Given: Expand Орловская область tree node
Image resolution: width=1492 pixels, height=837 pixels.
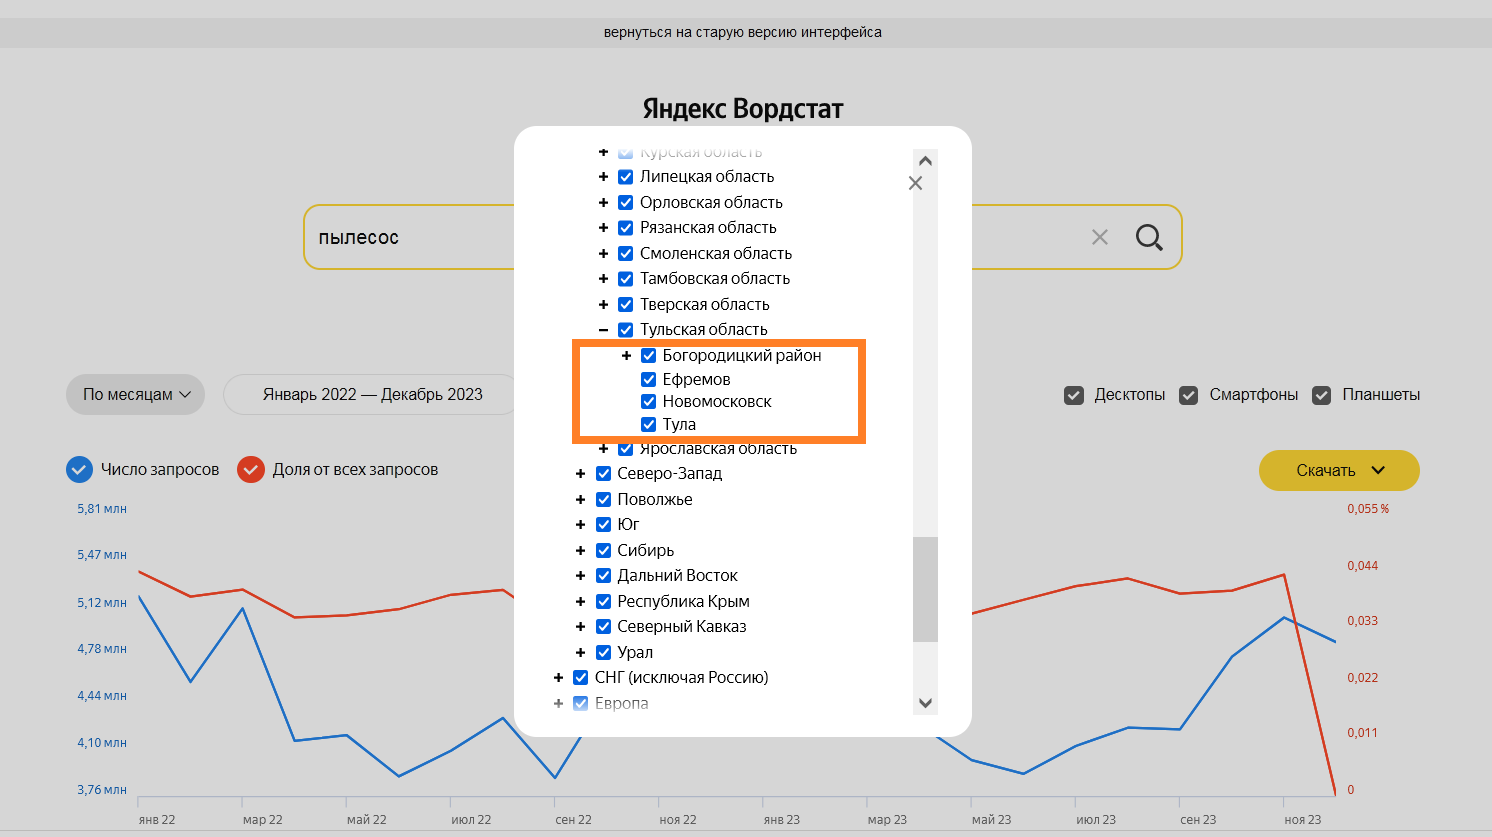Looking at the screenshot, I should pos(603,203).
